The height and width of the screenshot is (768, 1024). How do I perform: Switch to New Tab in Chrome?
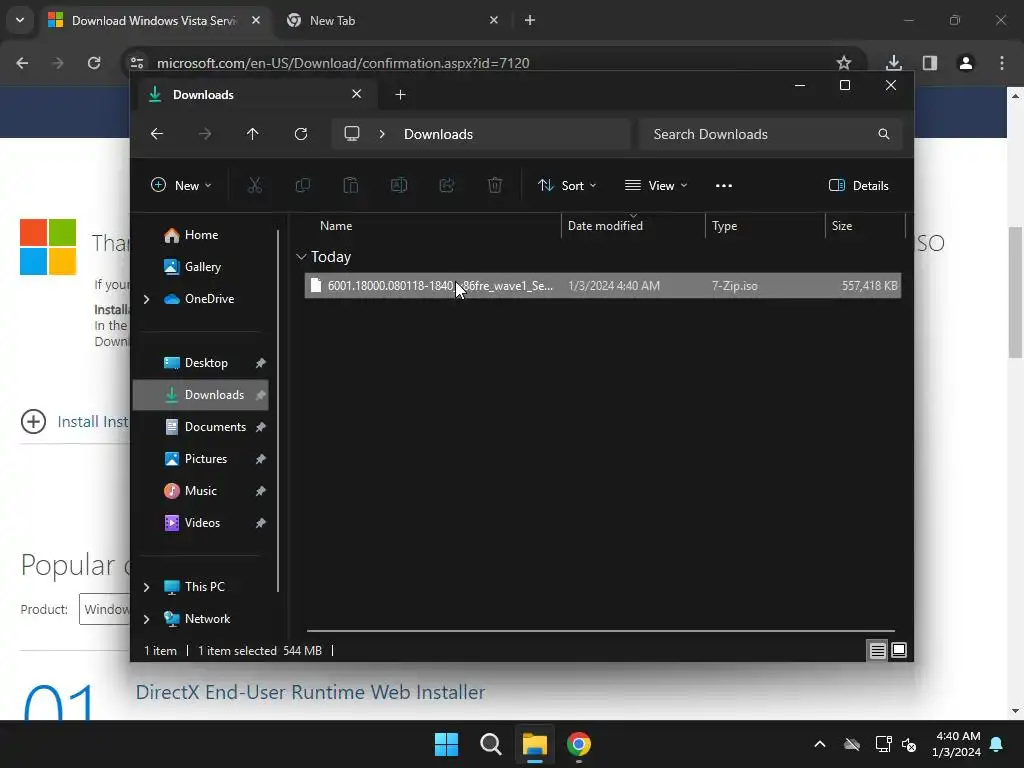point(394,21)
